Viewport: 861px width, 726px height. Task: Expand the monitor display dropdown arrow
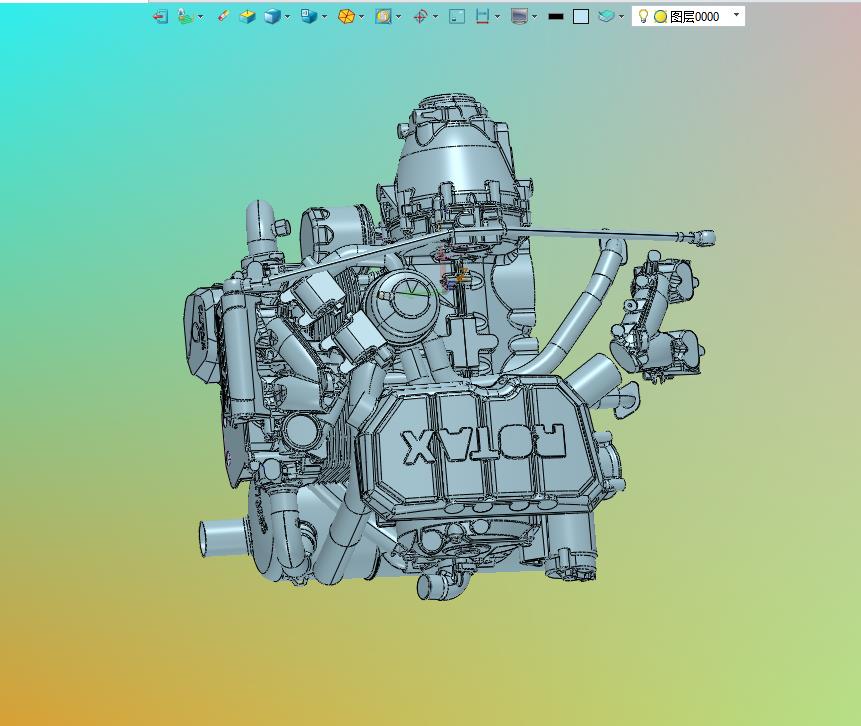pos(534,16)
